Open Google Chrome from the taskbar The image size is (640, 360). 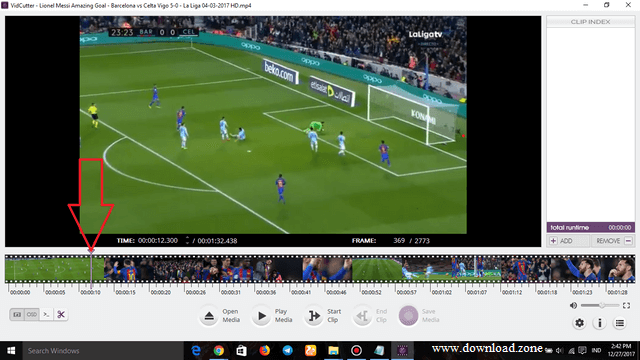pos(219,351)
